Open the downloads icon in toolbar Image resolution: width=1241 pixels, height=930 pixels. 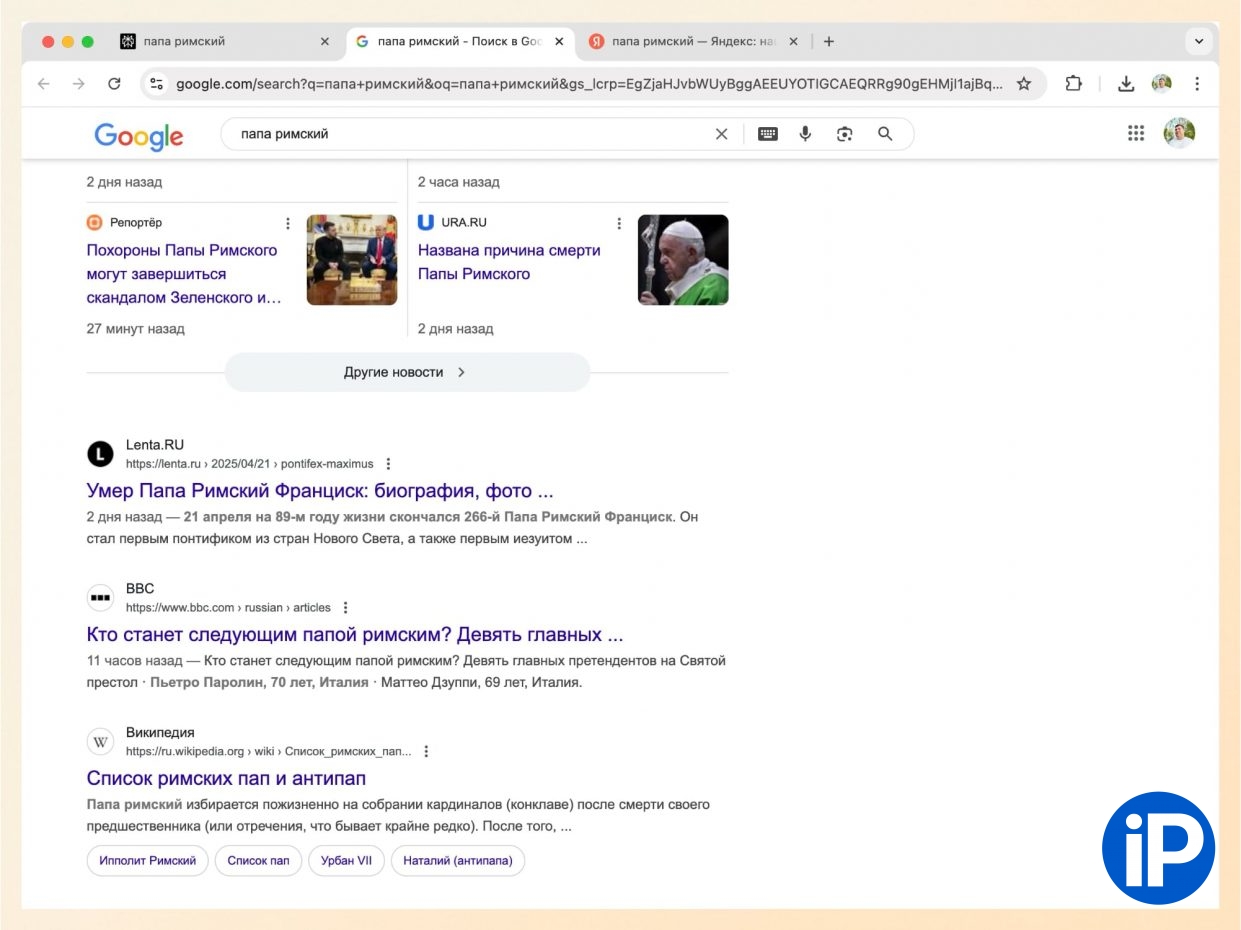[1125, 84]
